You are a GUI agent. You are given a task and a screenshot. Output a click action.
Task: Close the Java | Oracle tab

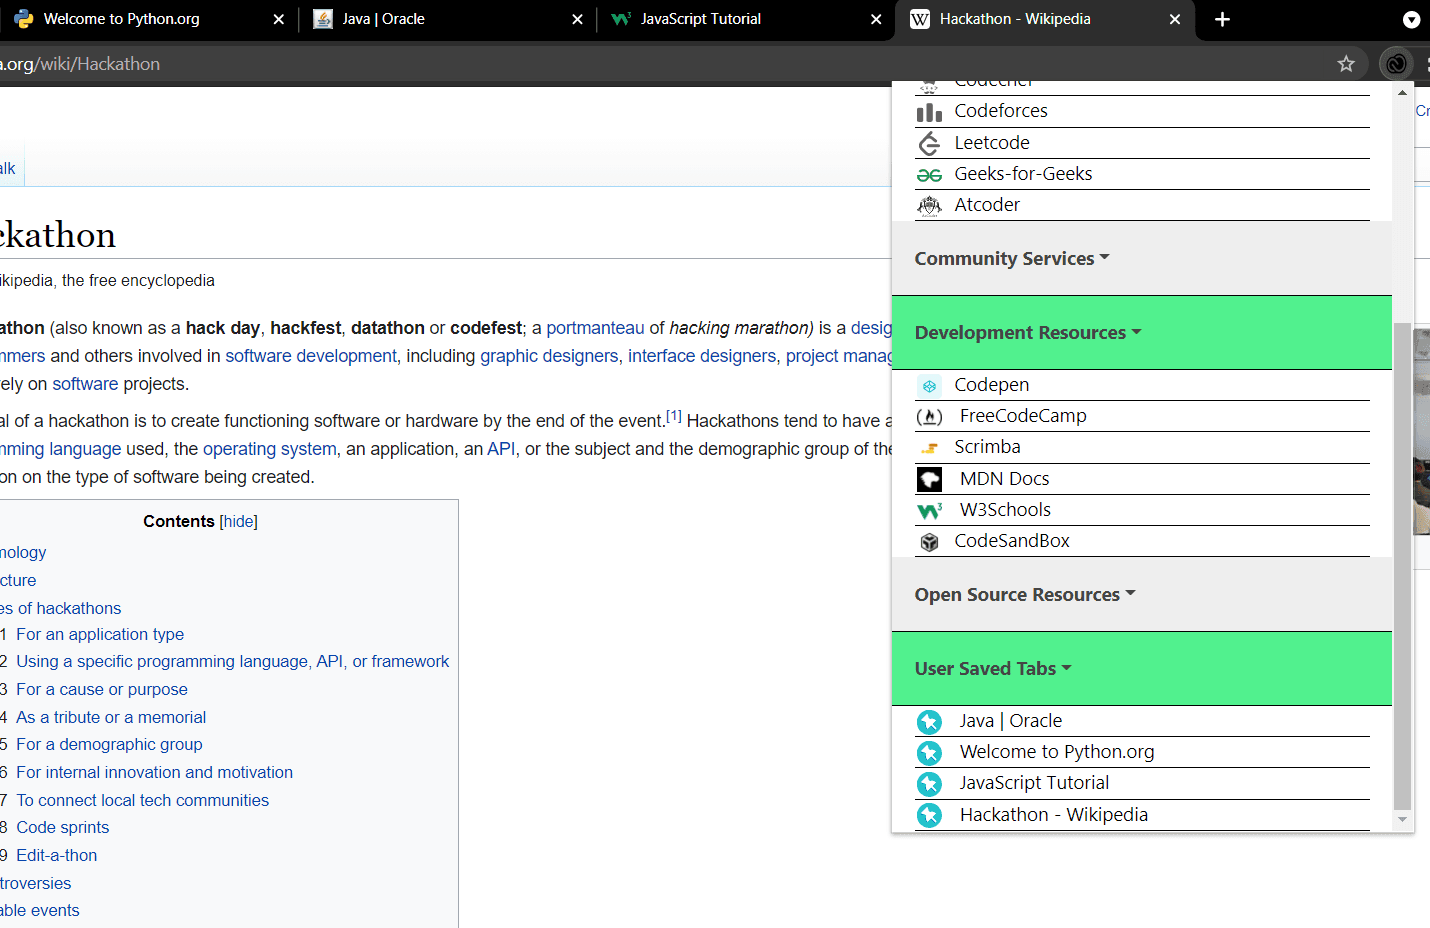[x=577, y=19]
